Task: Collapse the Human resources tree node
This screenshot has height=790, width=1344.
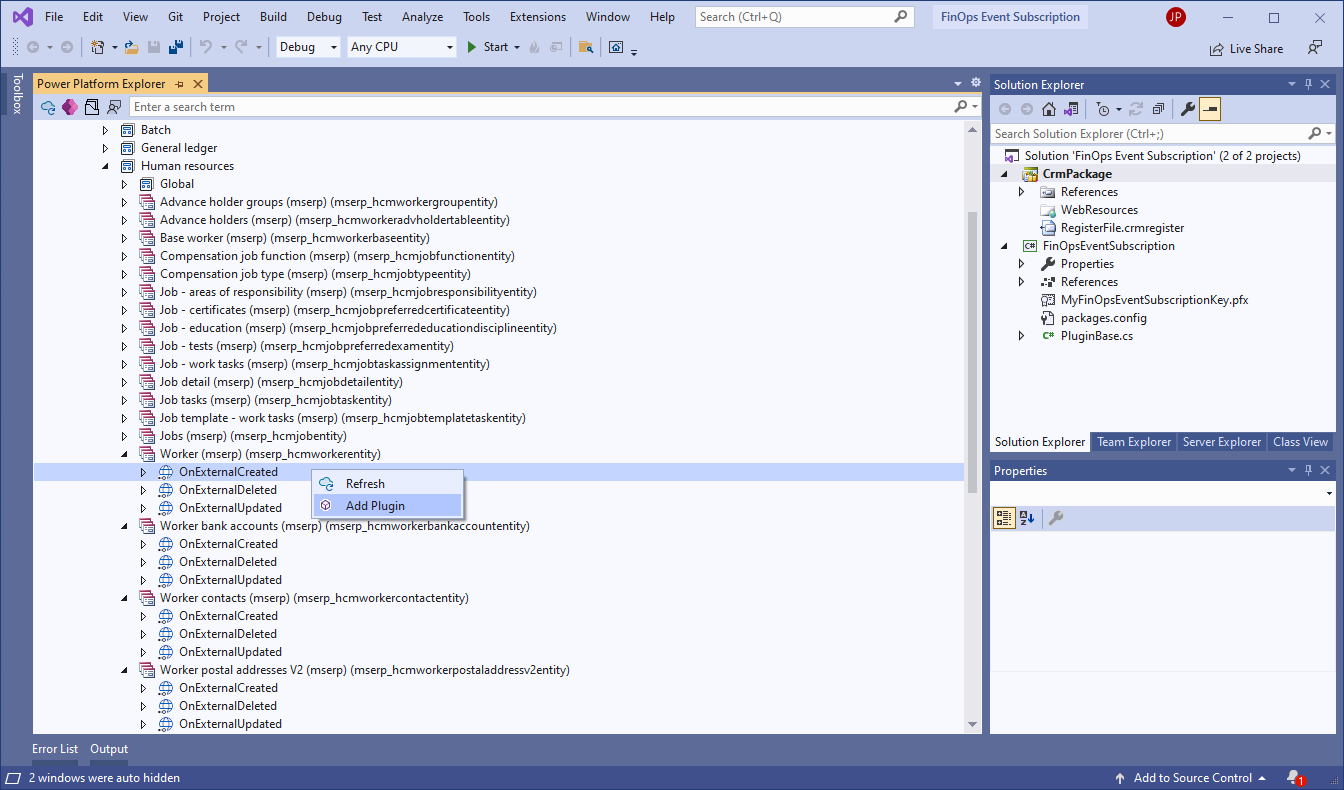Action: [105, 166]
